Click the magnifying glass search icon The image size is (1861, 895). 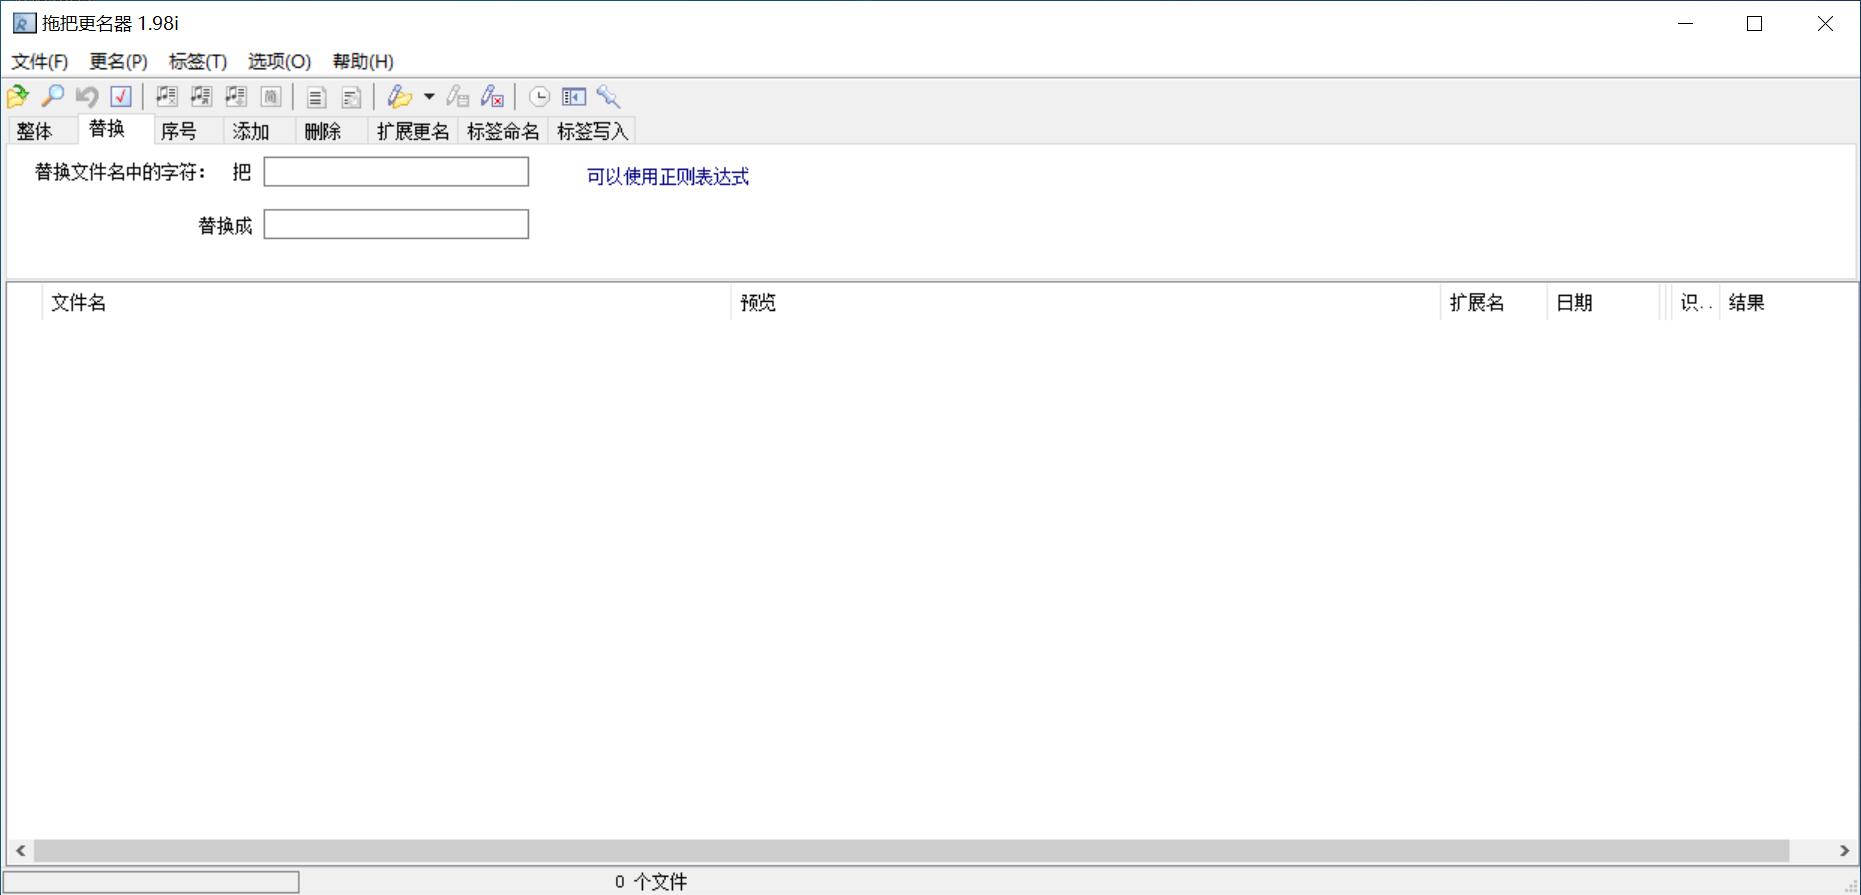52,97
